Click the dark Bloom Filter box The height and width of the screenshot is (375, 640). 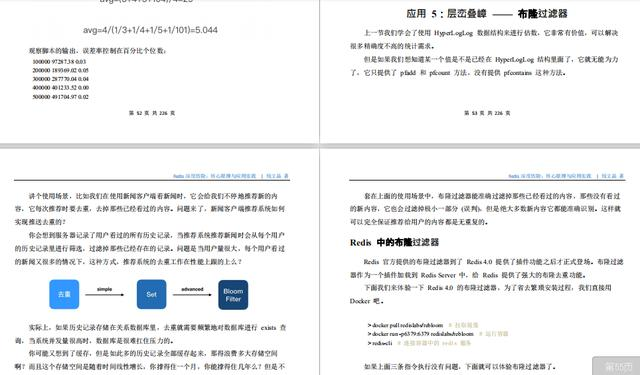(233, 295)
